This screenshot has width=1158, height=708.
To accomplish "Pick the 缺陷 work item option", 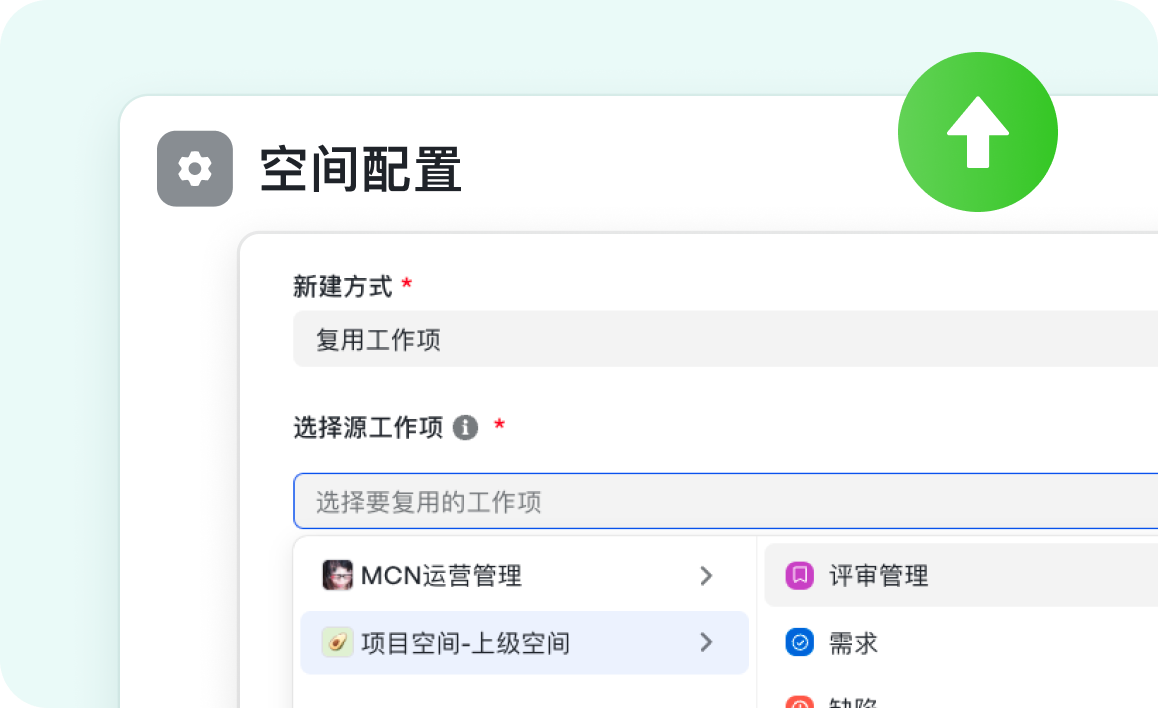I will (x=853, y=701).
